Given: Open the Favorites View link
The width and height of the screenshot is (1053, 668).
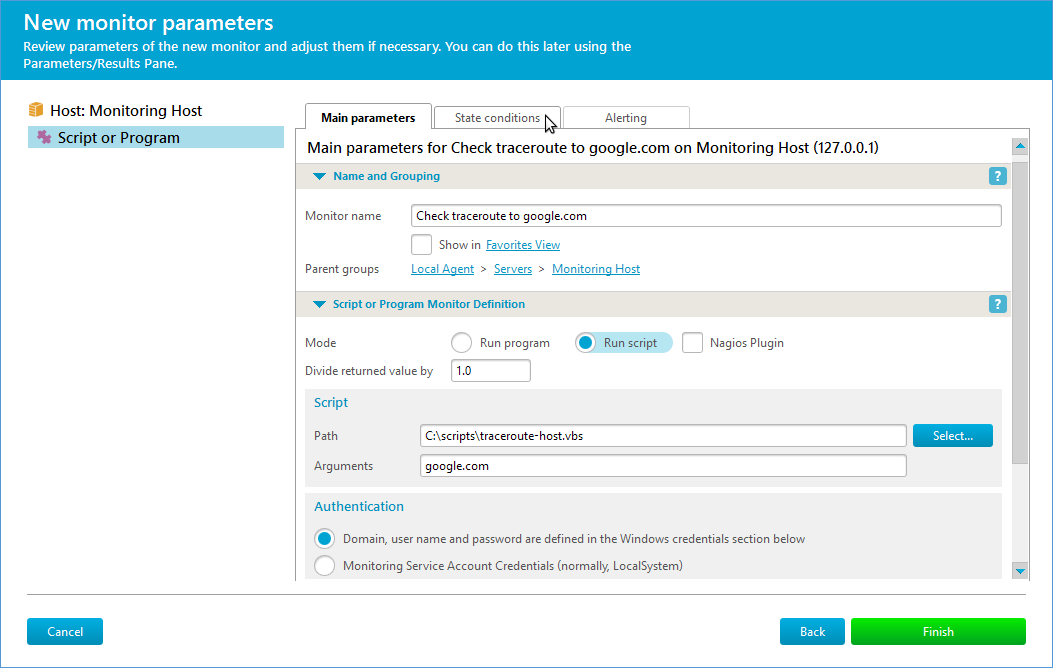Looking at the screenshot, I should tap(522, 245).
